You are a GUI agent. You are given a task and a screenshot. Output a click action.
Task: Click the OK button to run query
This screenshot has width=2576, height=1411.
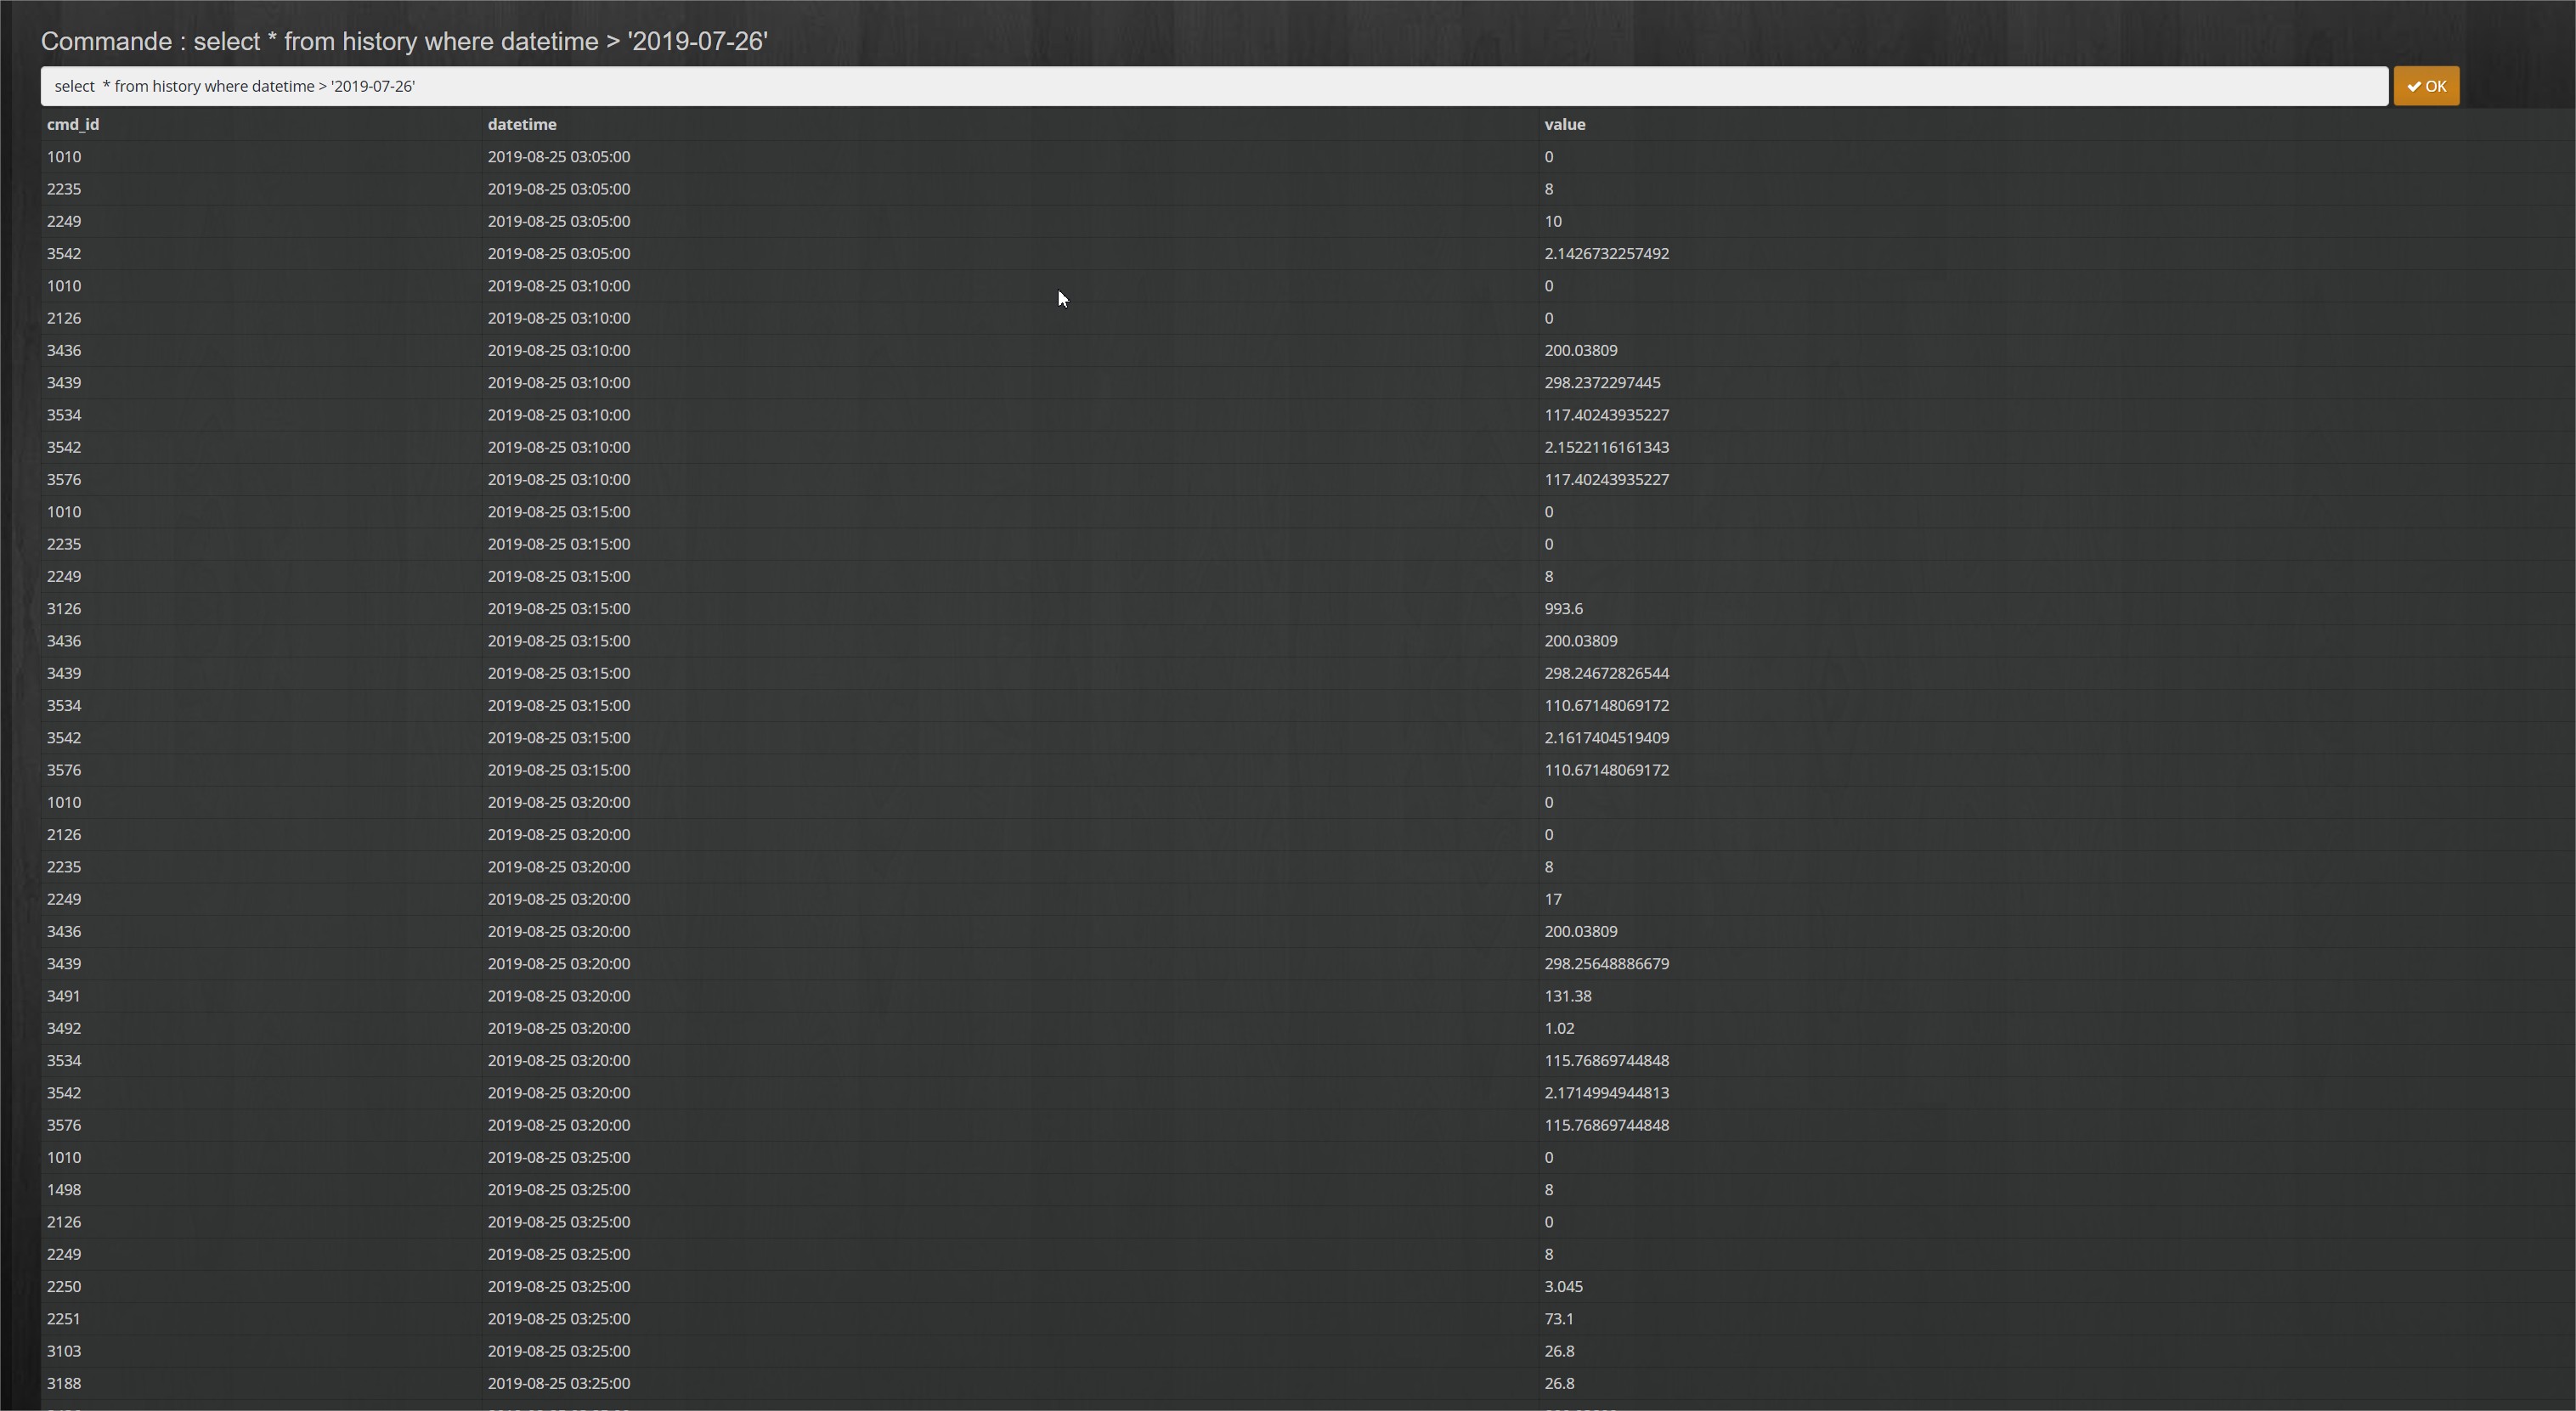[2426, 86]
